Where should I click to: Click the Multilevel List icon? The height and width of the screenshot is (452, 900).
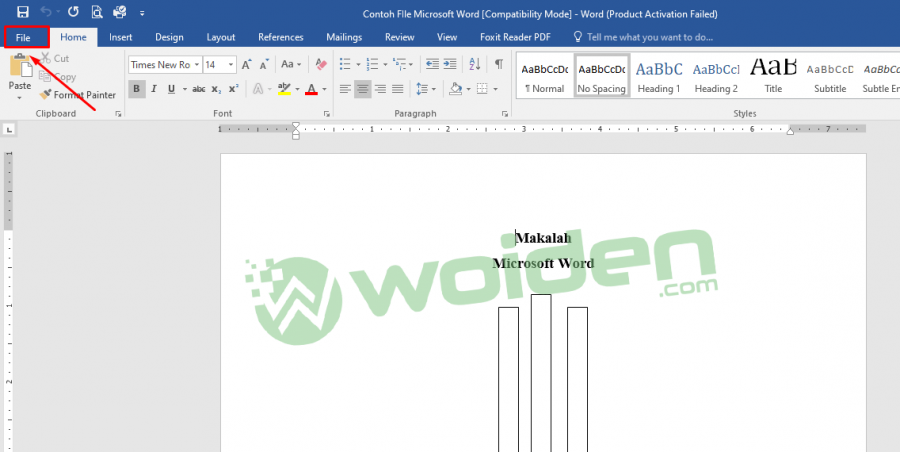399,64
